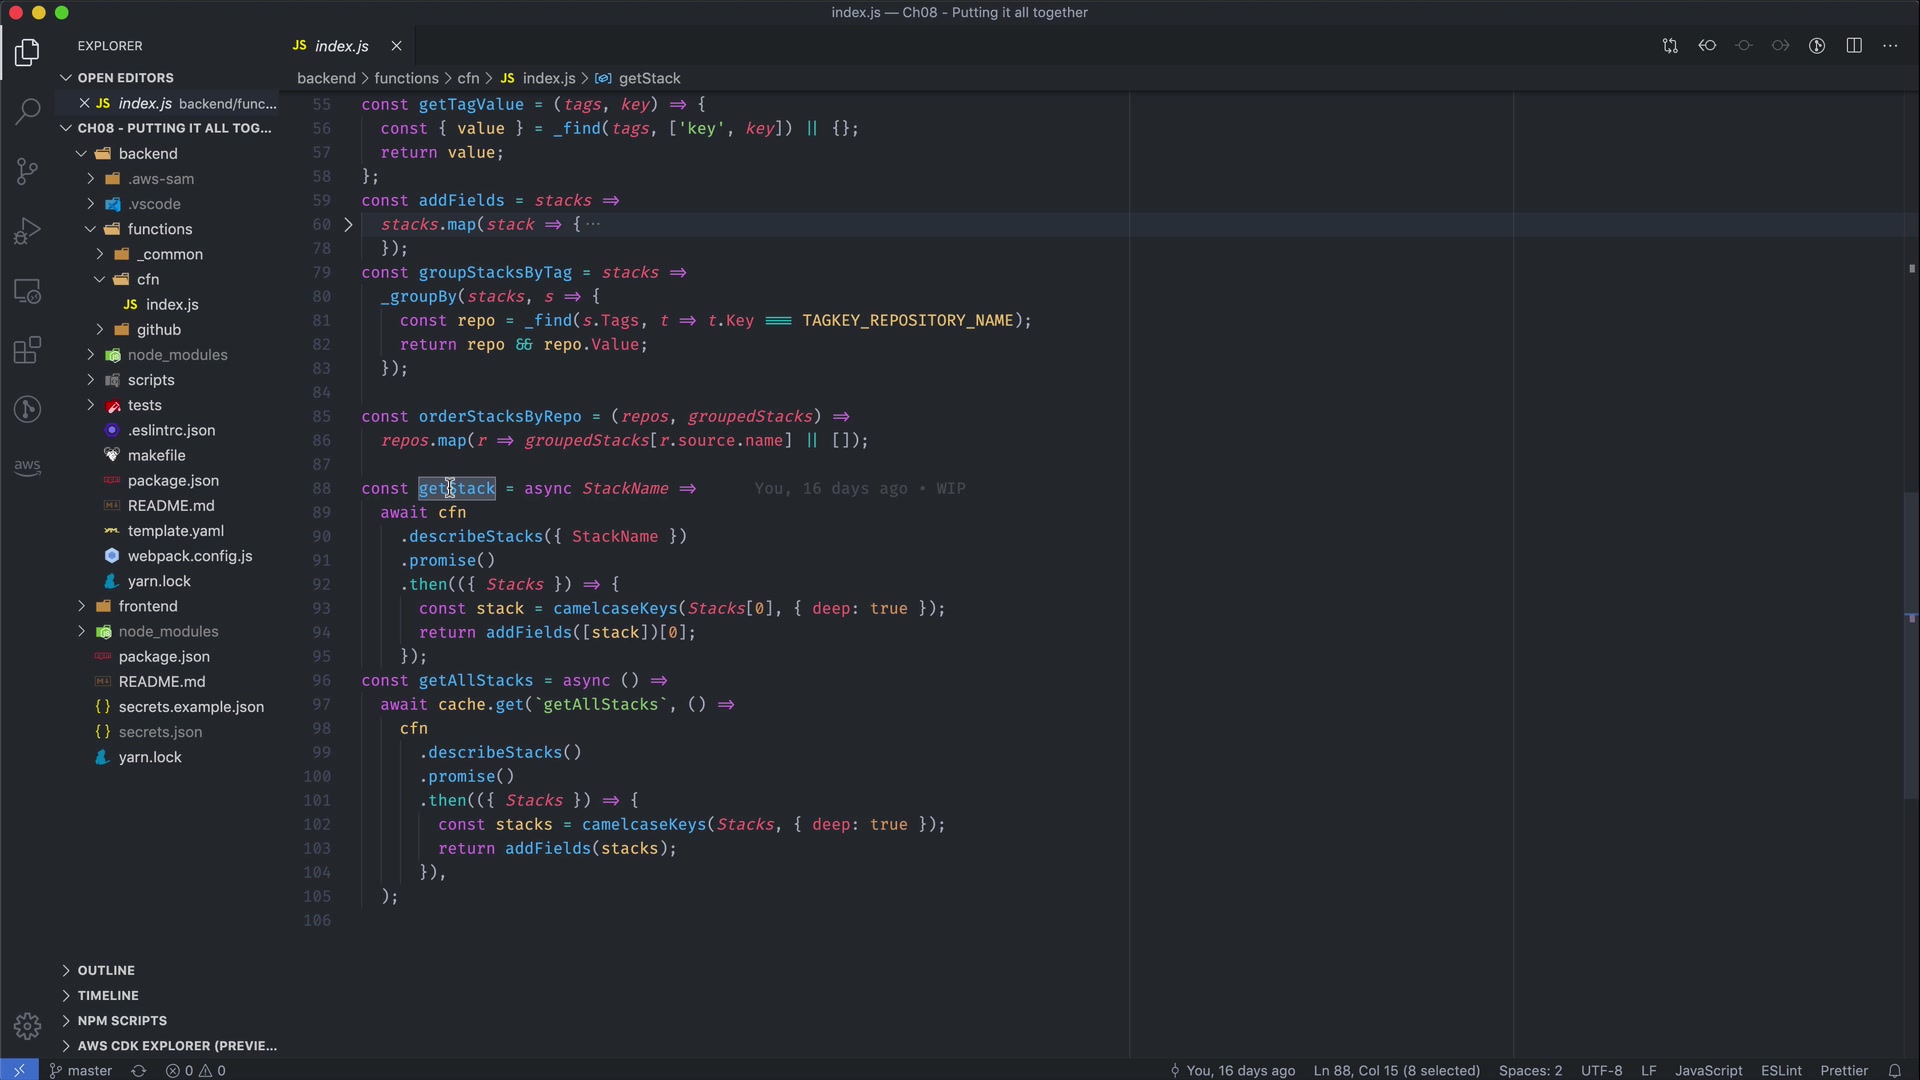Click the editor vertical scrollbar thumb
The height and width of the screenshot is (1080, 1920).
1911,645
